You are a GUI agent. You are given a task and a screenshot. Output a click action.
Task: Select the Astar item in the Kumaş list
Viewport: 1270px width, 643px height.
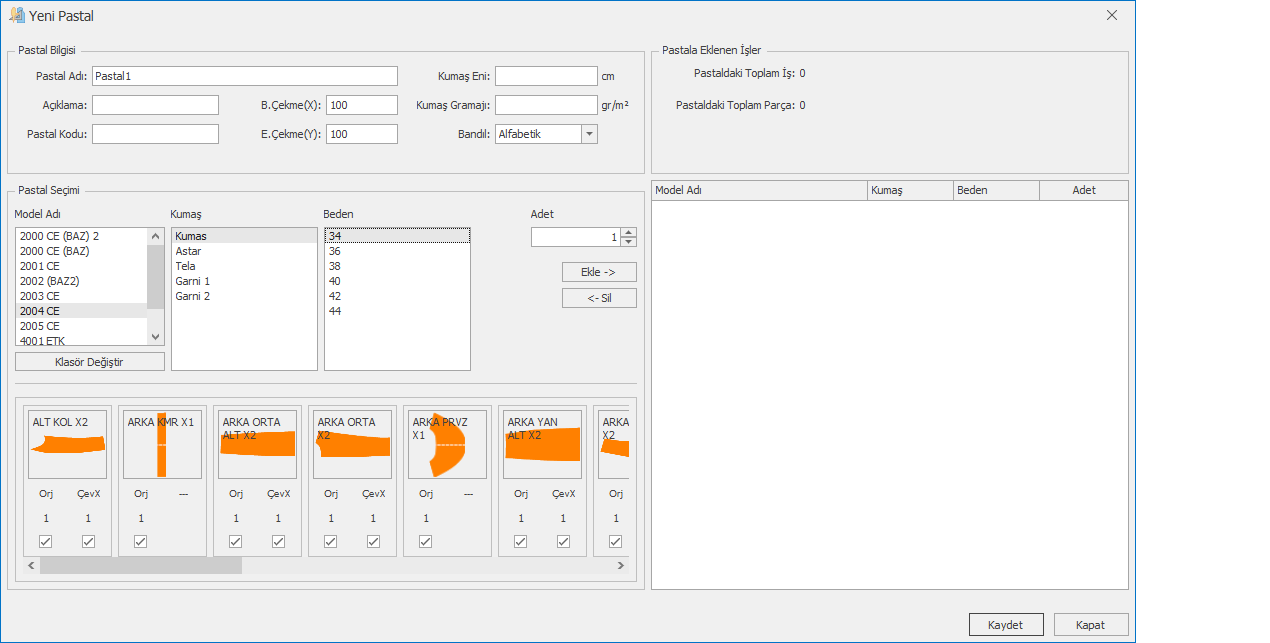[x=188, y=251]
